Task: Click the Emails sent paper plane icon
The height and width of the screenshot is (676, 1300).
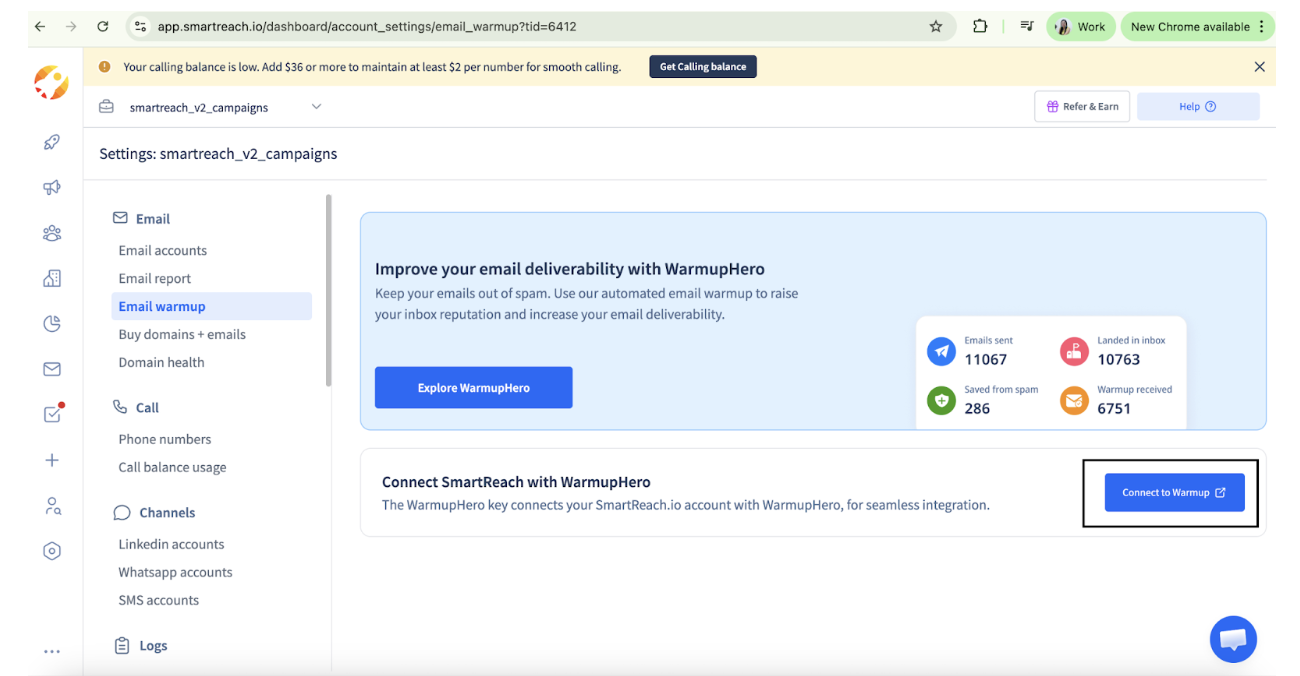Action: pyautogui.click(x=941, y=352)
